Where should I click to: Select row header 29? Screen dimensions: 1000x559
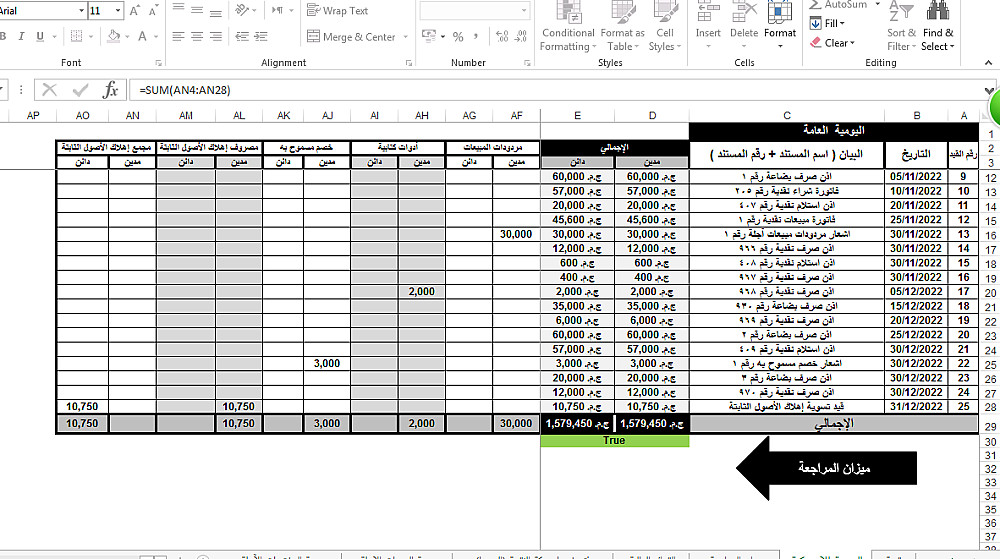(990, 426)
